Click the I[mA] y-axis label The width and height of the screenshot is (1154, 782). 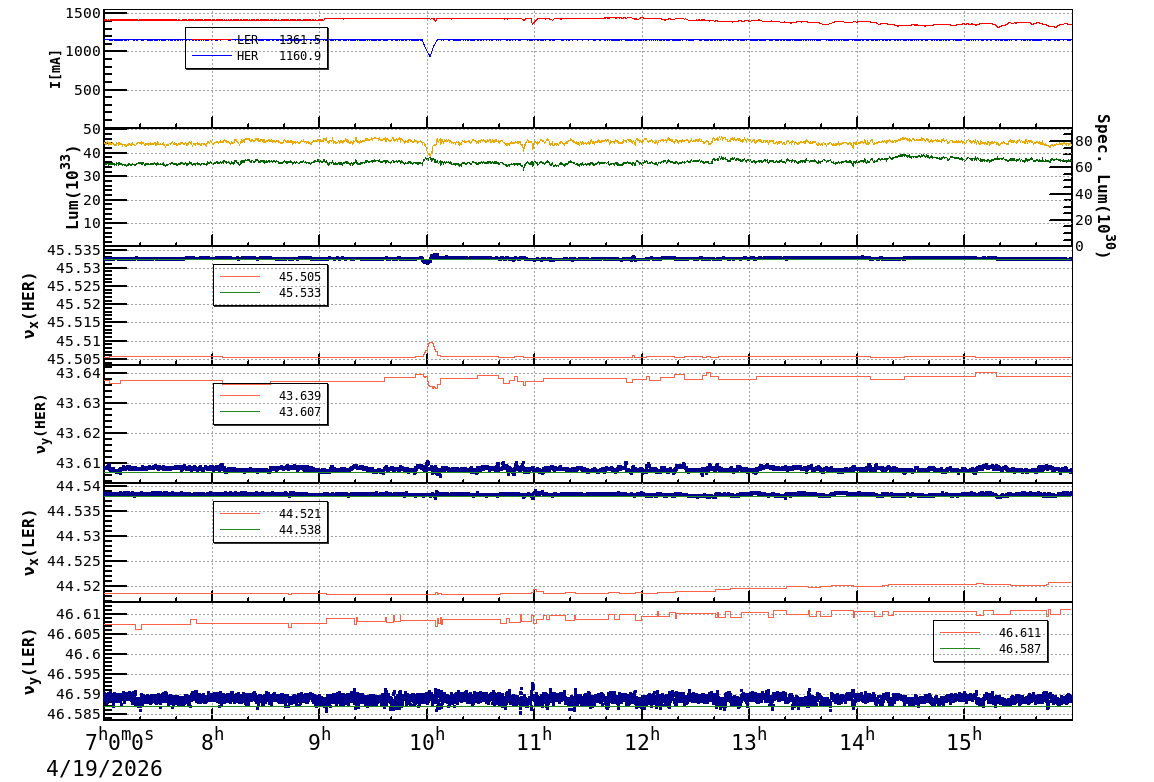tap(55, 69)
